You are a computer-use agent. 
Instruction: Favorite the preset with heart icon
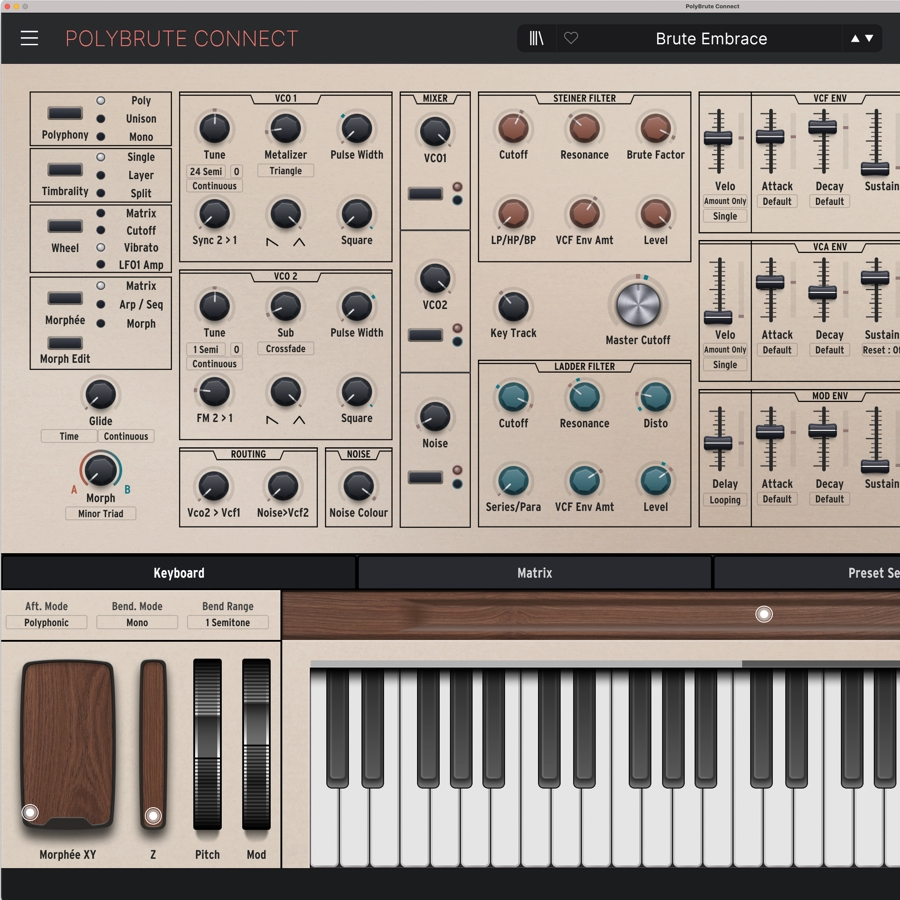click(571, 38)
